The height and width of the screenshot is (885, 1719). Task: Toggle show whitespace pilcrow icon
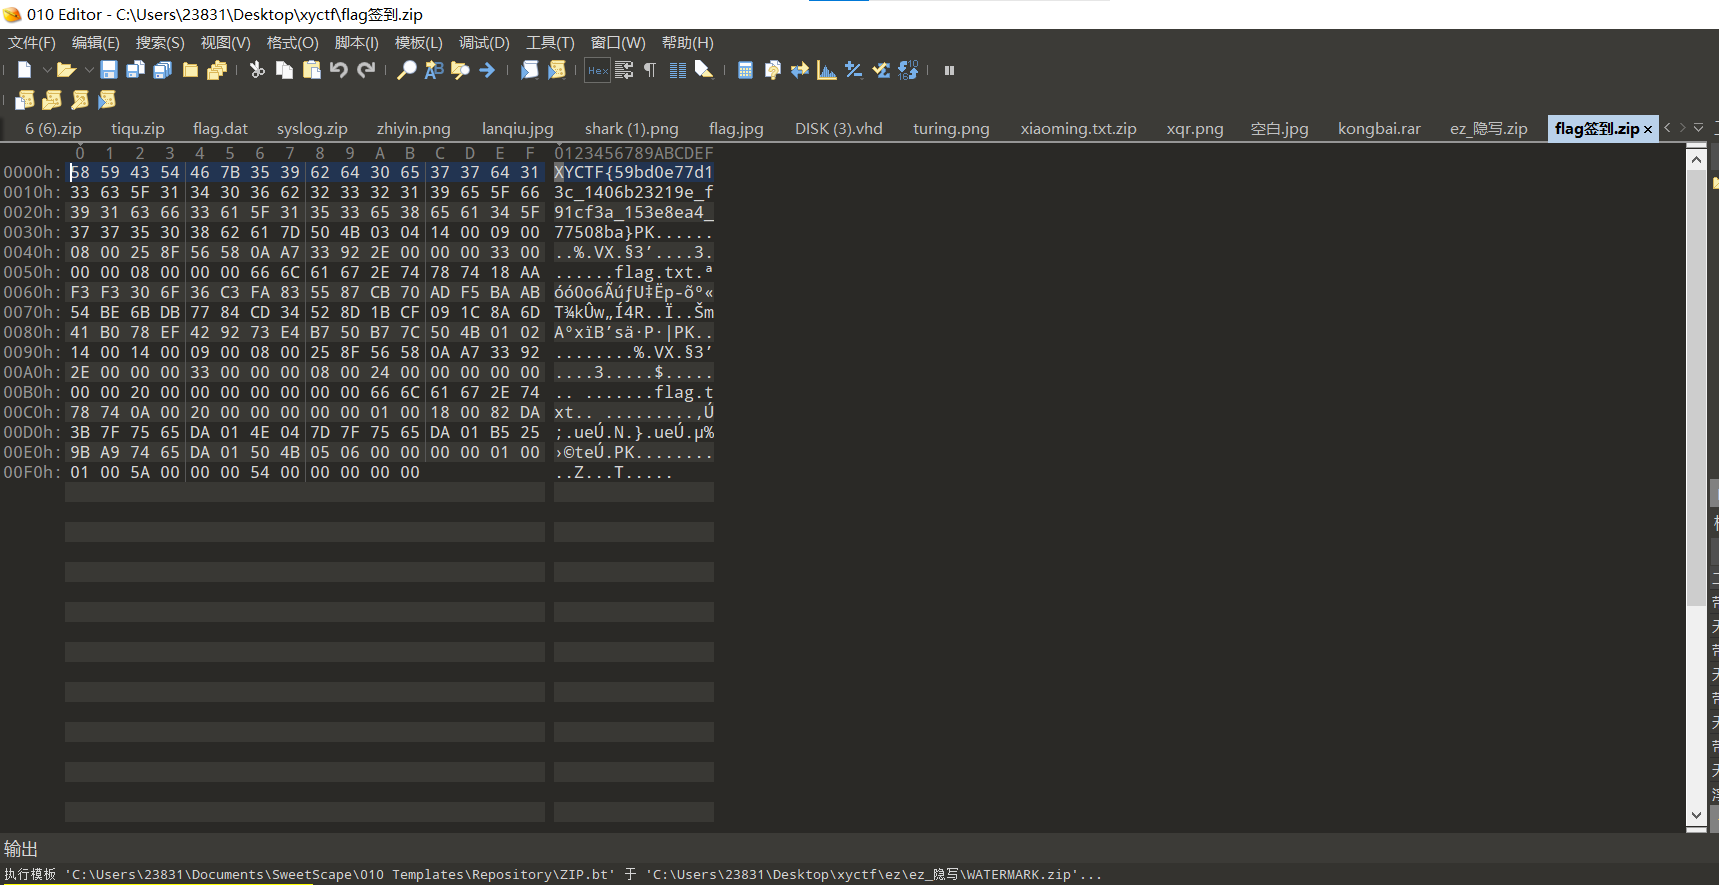click(650, 70)
